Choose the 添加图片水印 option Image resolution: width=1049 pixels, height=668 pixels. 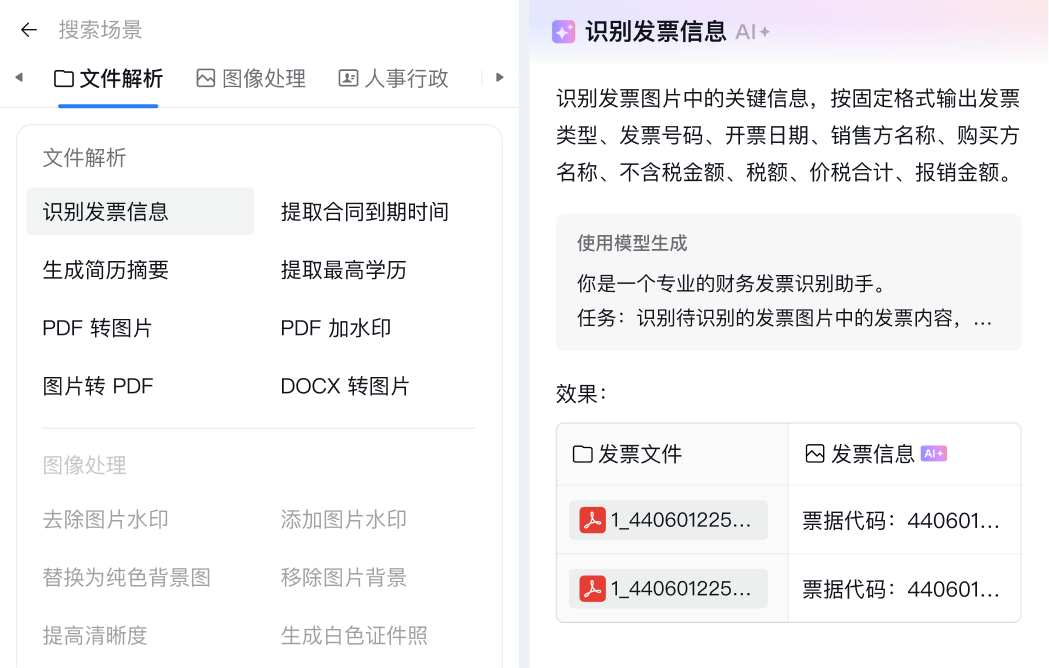[344, 519]
